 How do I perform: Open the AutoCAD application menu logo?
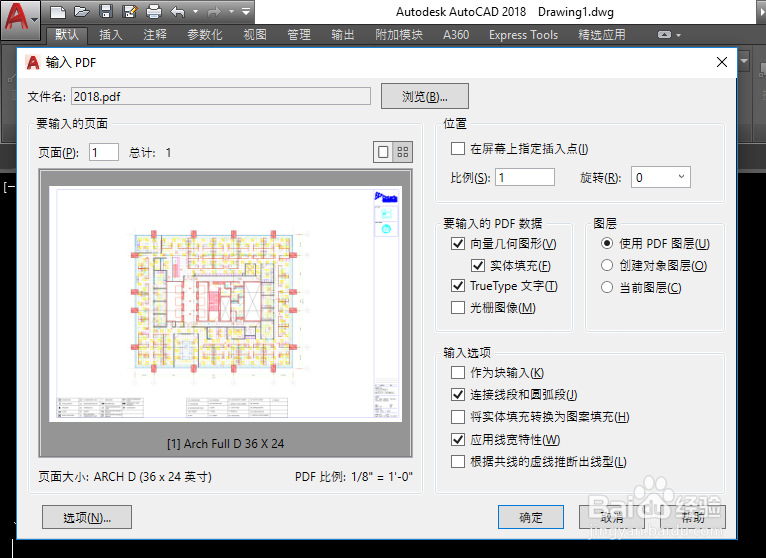click(20, 20)
